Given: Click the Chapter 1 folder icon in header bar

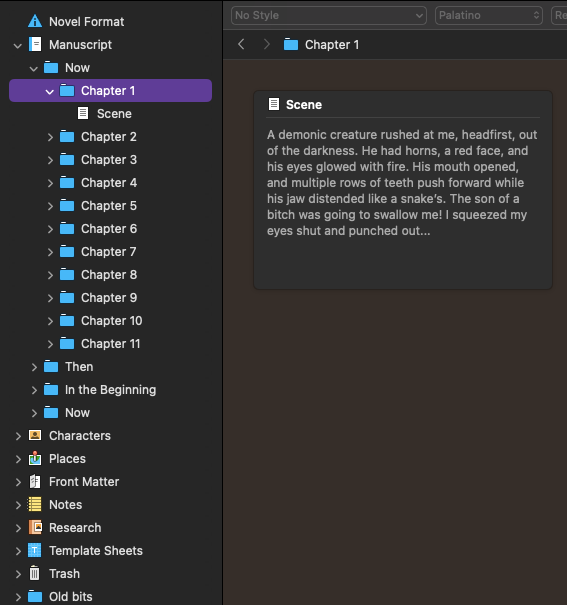Looking at the screenshot, I should [x=291, y=44].
